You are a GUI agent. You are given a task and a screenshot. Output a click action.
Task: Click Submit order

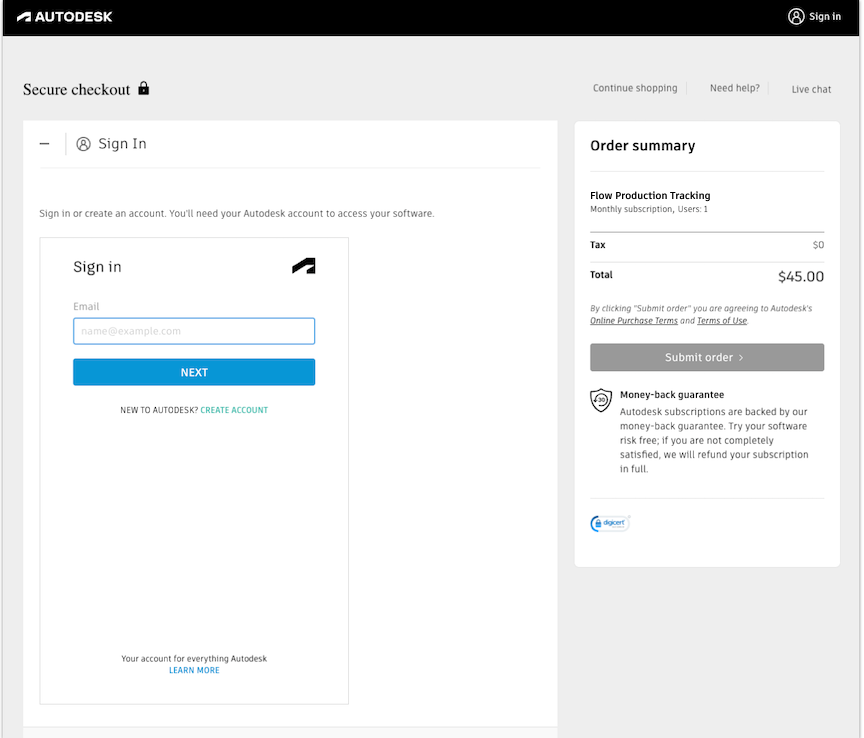pyautogui.click(x=707, y=357)
